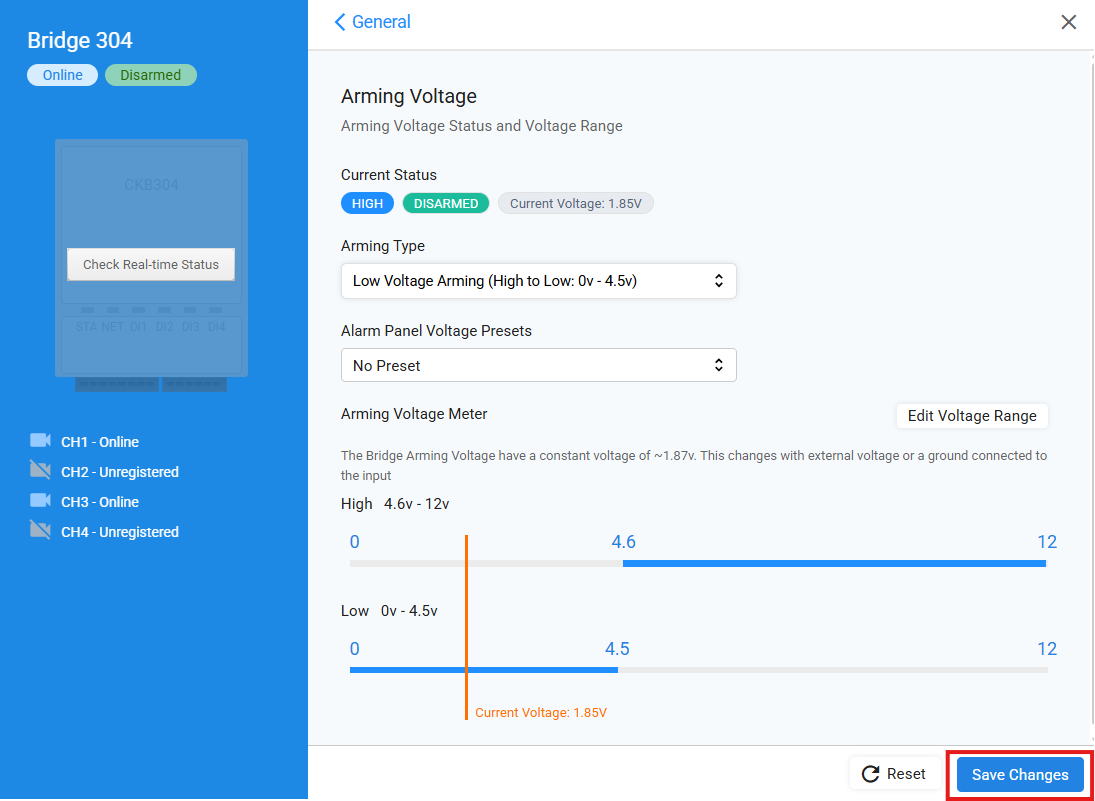Click the CH3 online camera icon
Viewport: 1095px width, 801px height.
pyautogui.click(x=40, y=501)
